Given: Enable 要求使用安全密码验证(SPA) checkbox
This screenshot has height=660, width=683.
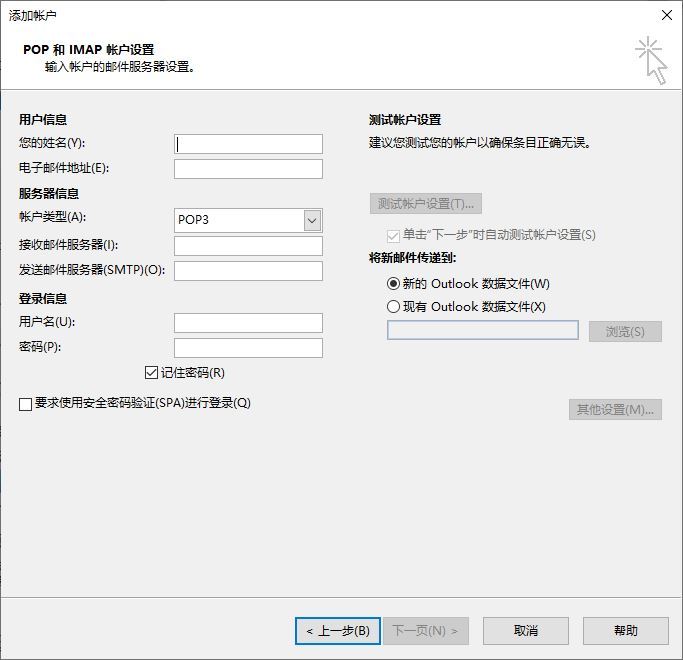Looking at the screenshot, I should [x=26, y=404].
